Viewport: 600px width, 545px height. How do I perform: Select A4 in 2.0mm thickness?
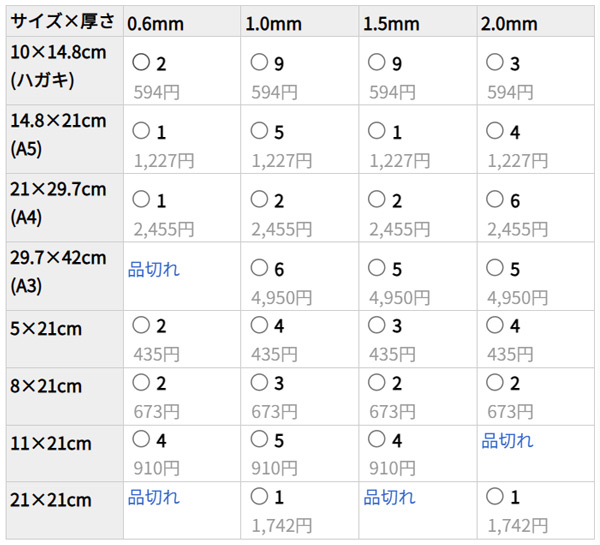click(493, 200)
